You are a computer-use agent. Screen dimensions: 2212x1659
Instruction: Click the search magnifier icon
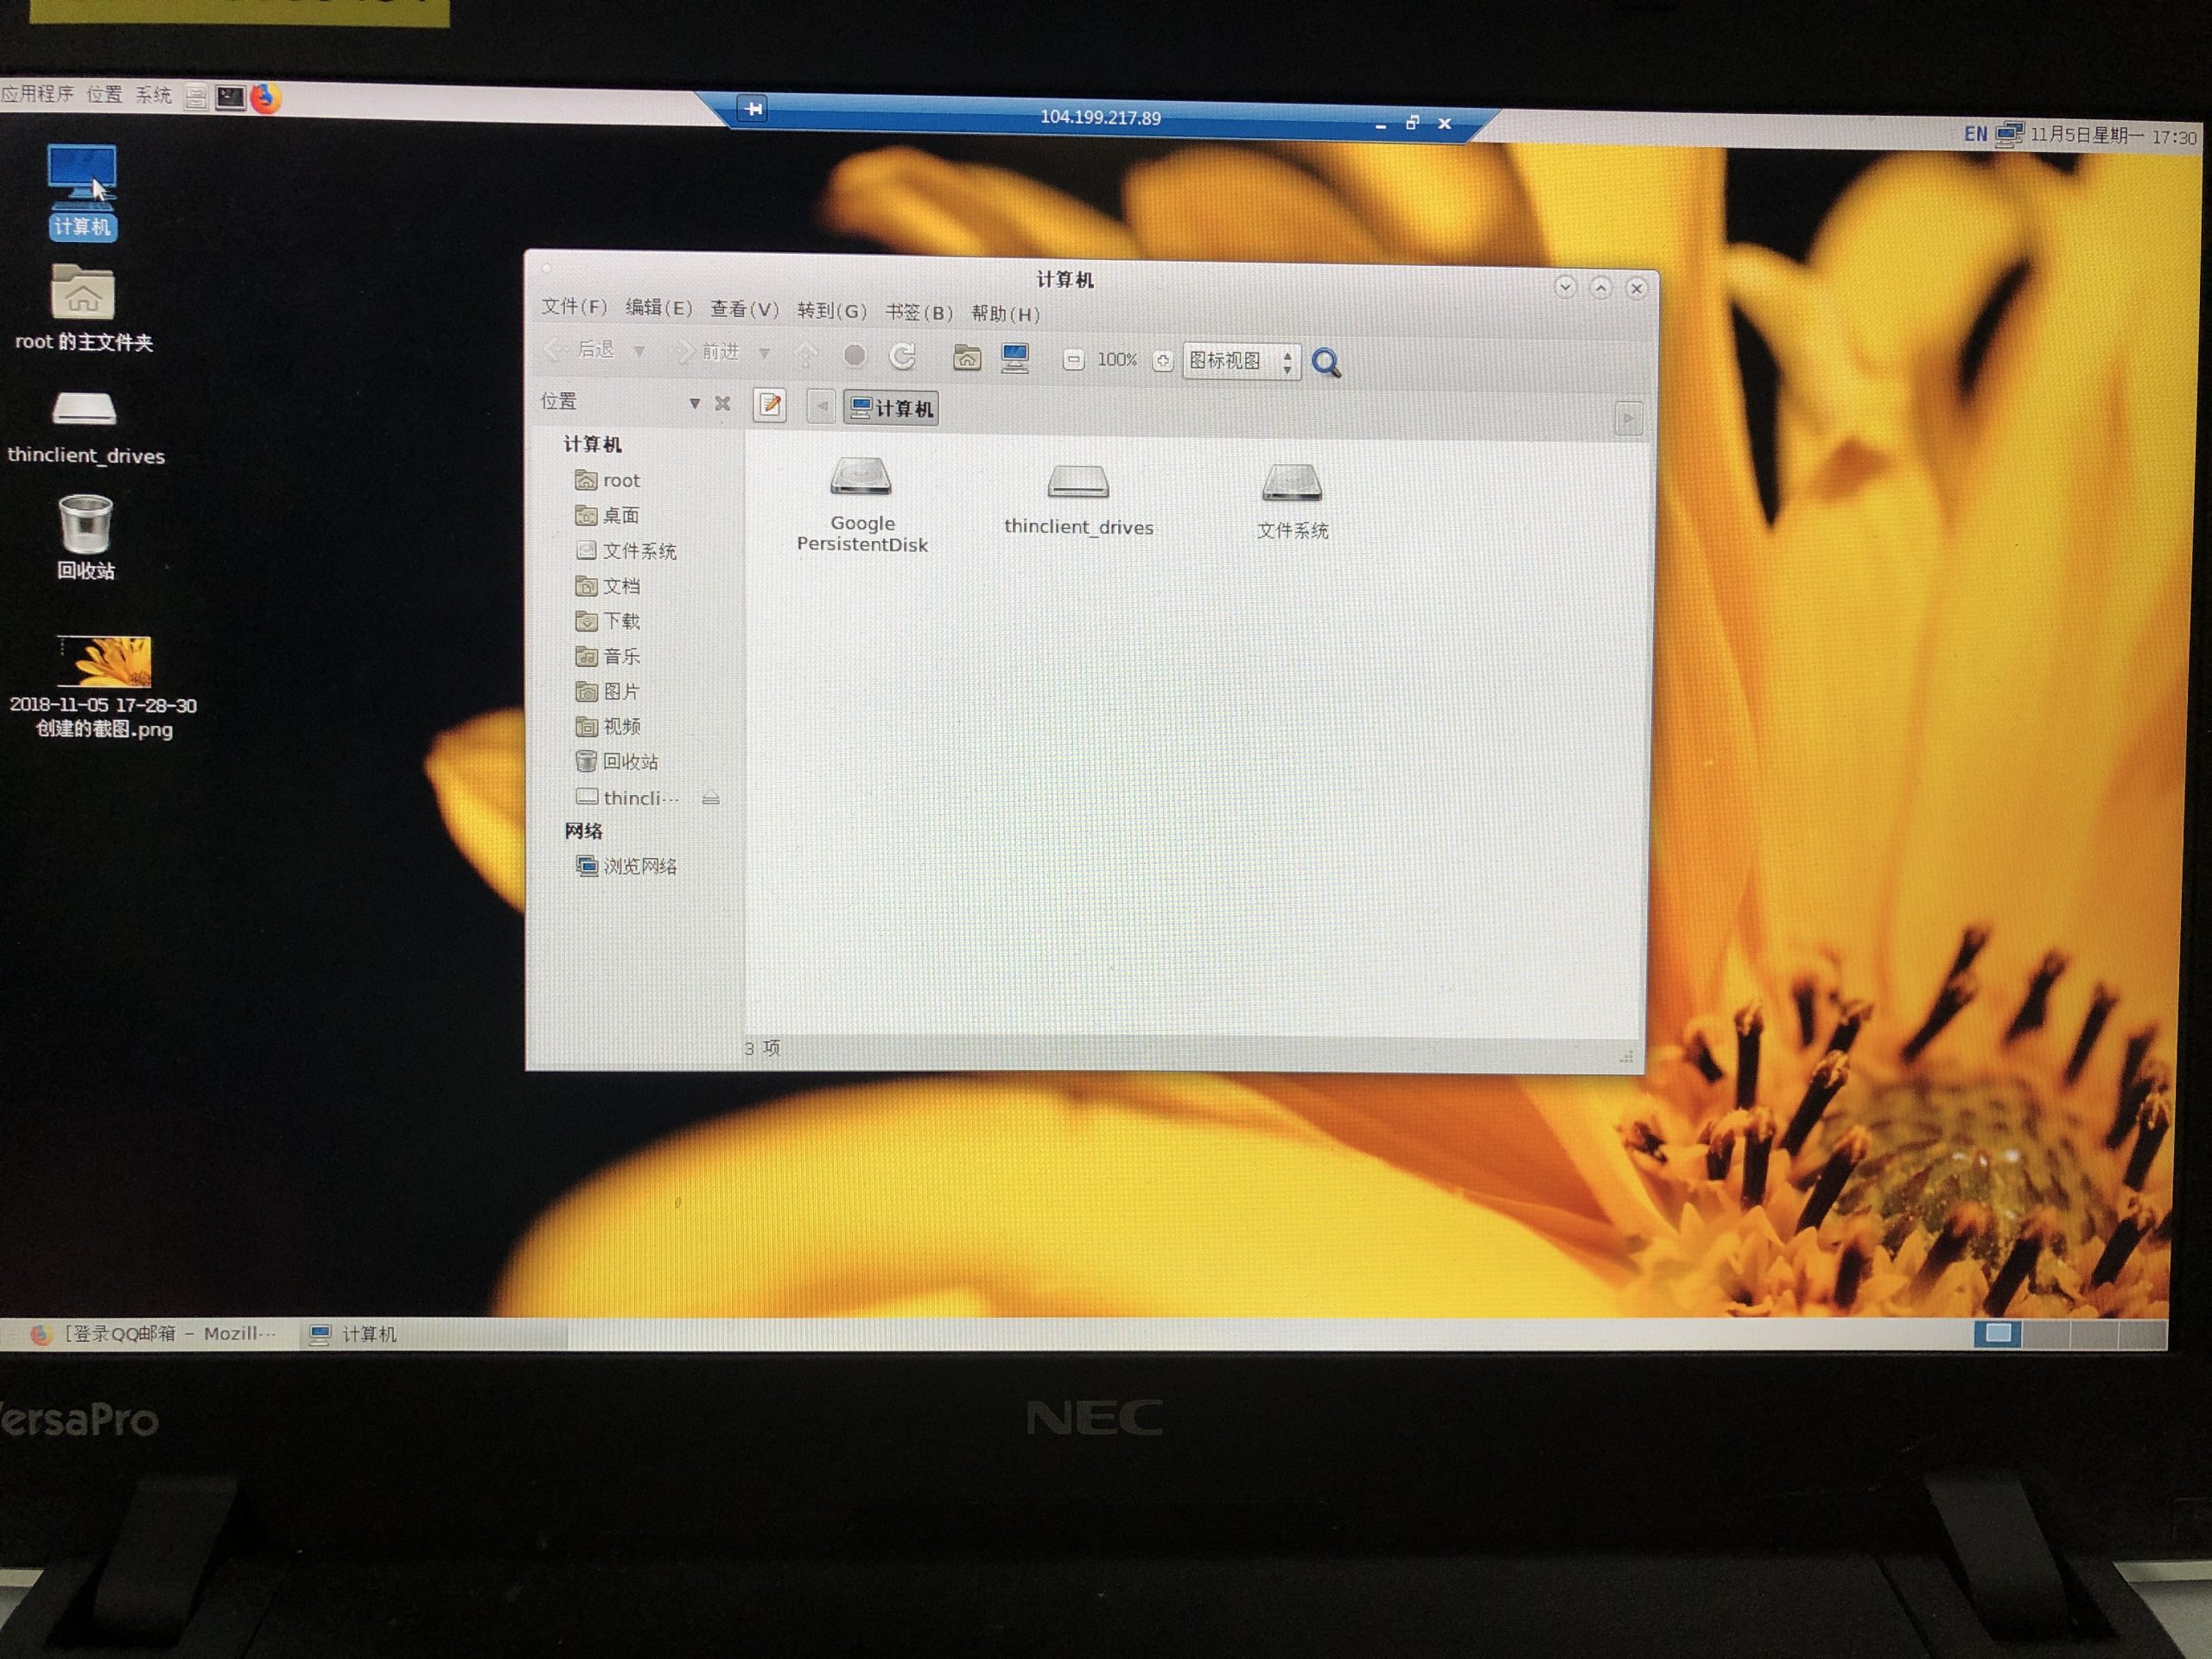click(1326, 363)
